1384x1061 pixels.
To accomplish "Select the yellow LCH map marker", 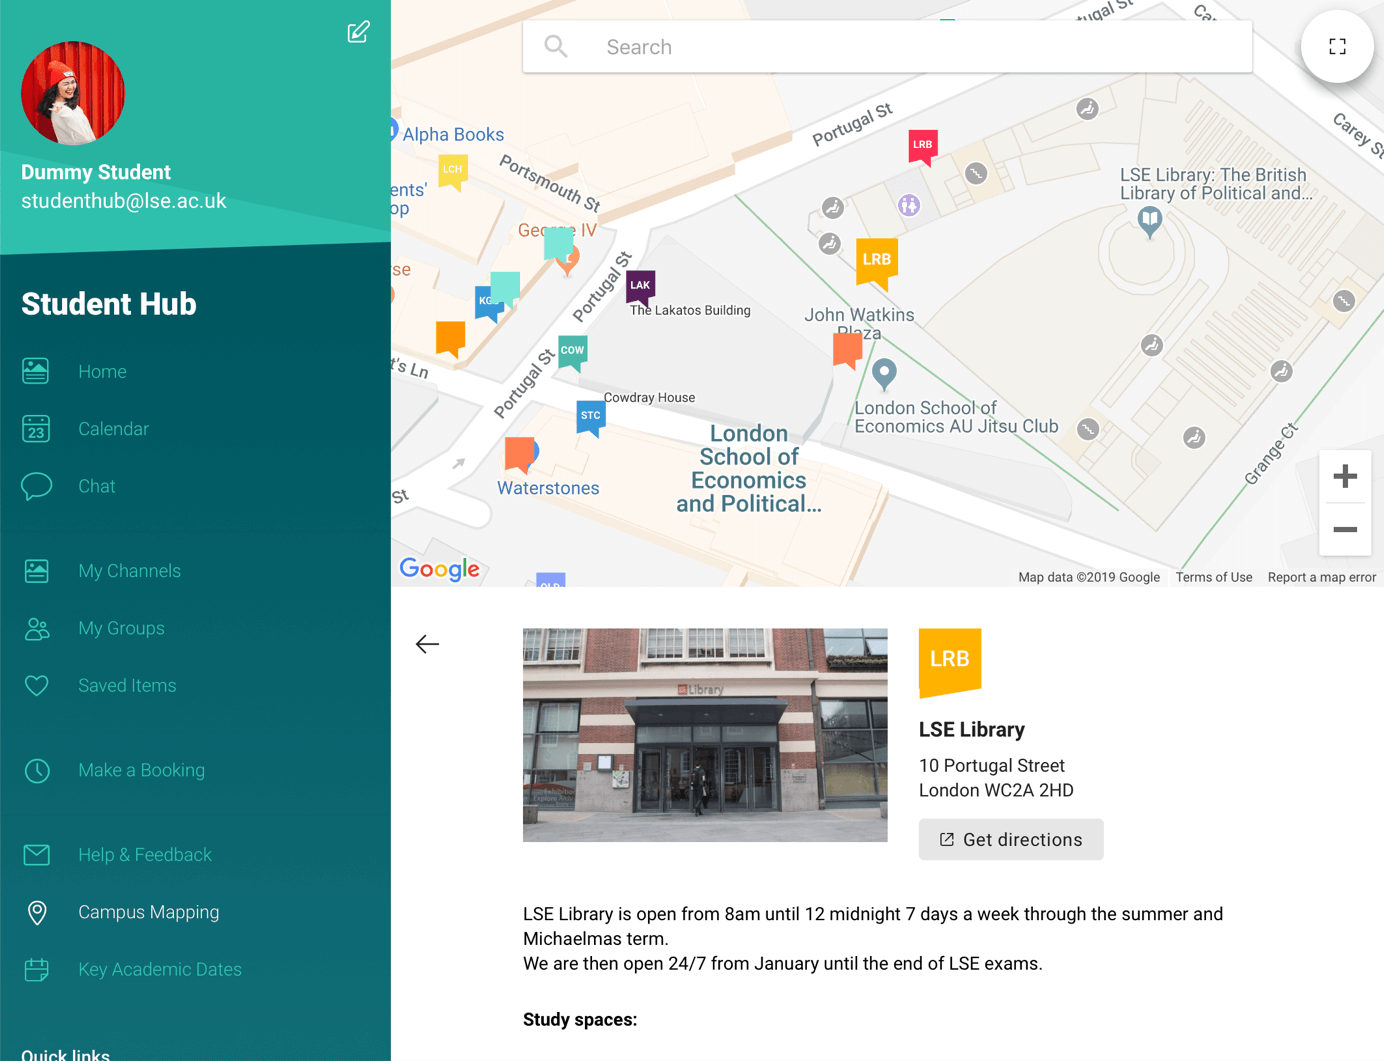I will click(453, 172).
